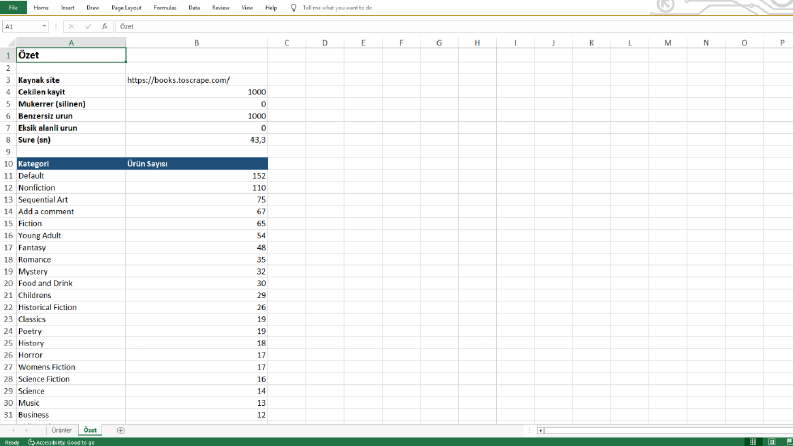Select the Sure (sn) cell
The width and height of the screenshot is (793, 446).
coord(71,140)
